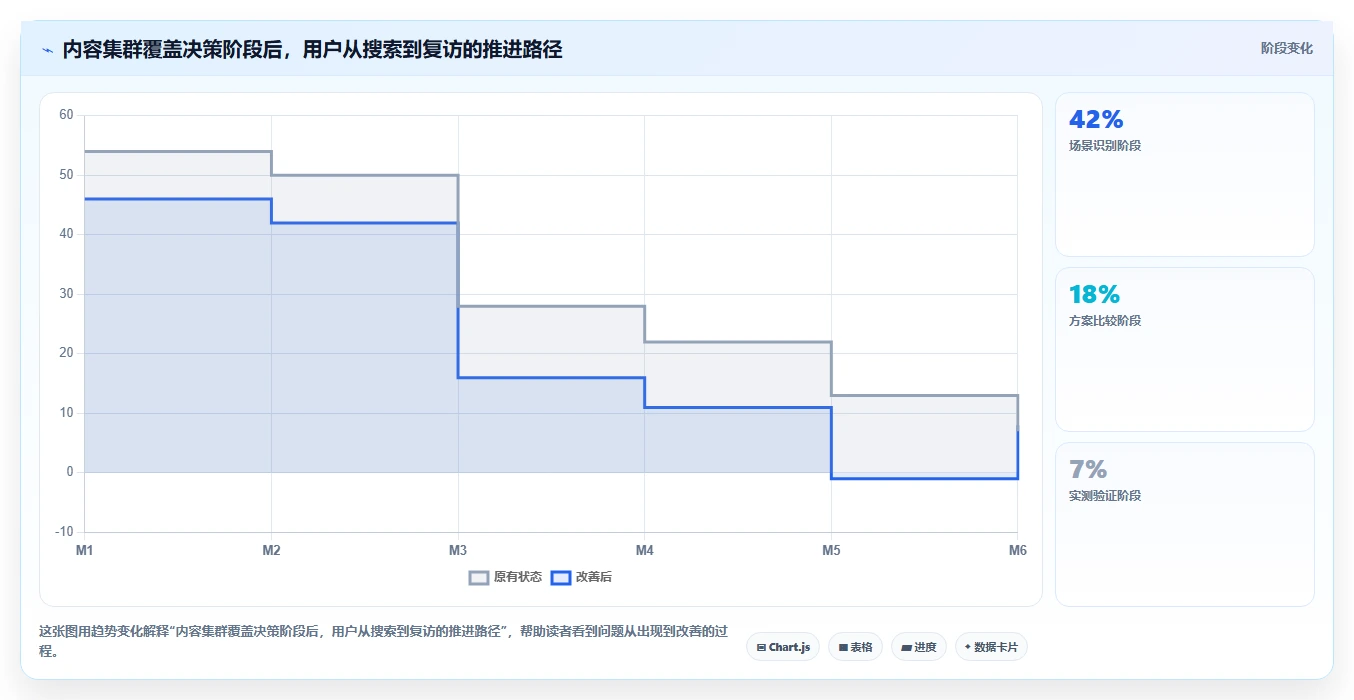The image size is (1354, 700).
Task: Click the M5 axis label
Action: pyautogui.click(x=831, y=550)
